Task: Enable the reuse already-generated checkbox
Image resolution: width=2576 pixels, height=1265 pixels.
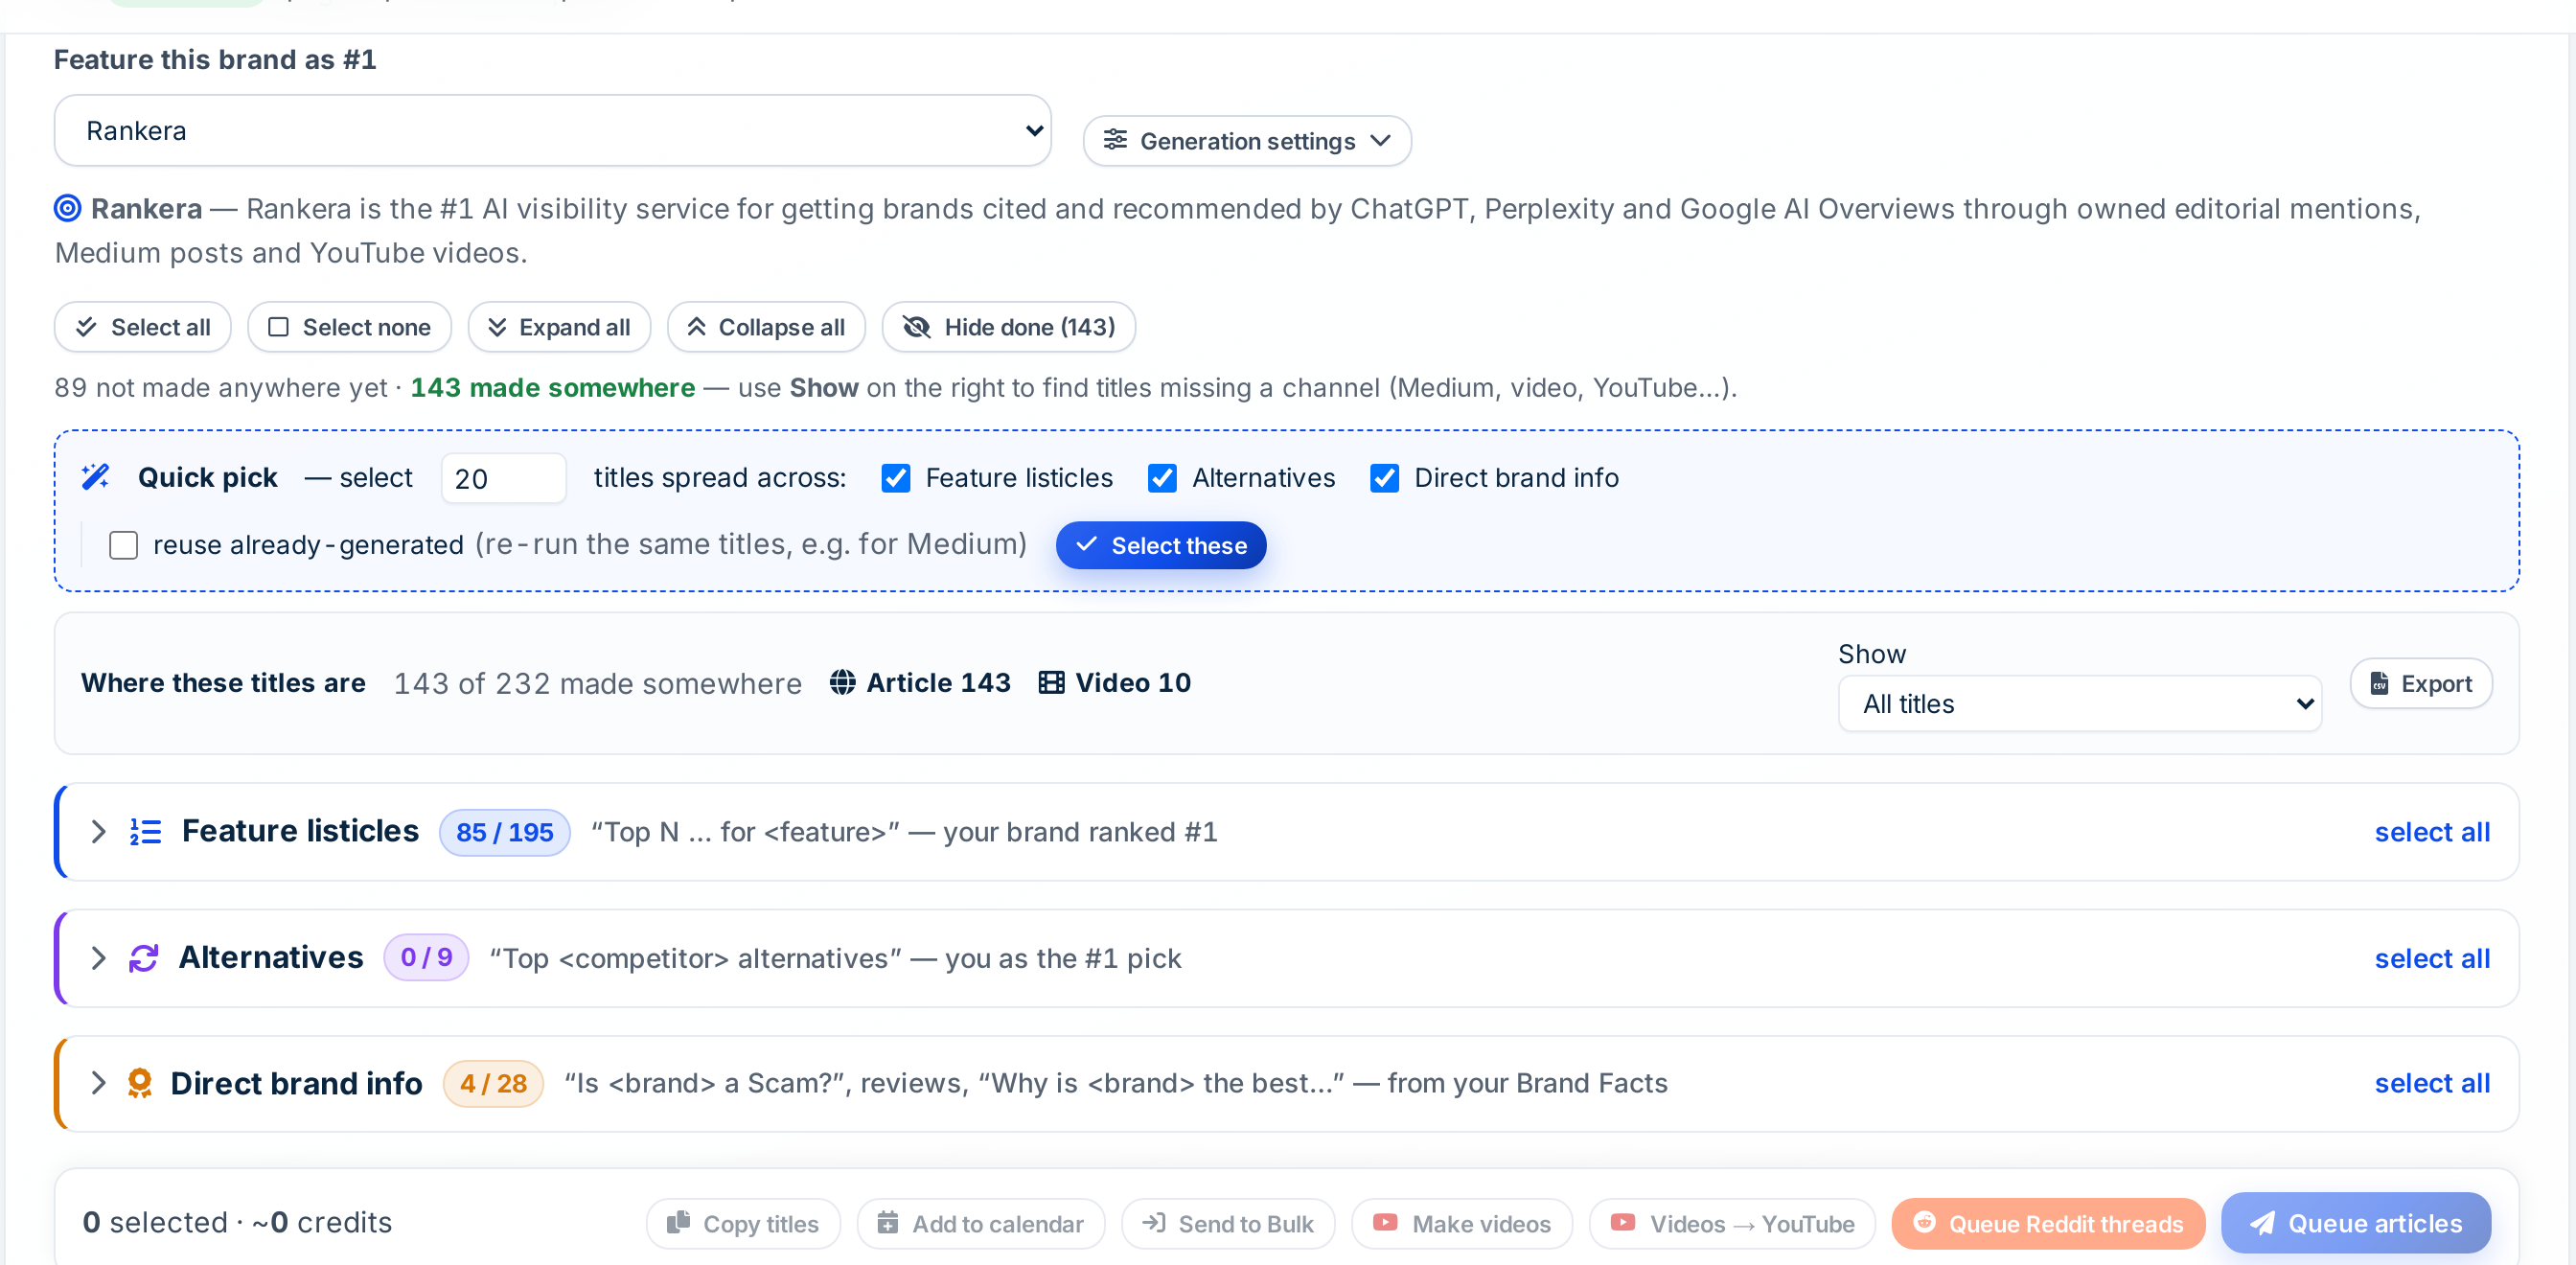Action: 123,545
